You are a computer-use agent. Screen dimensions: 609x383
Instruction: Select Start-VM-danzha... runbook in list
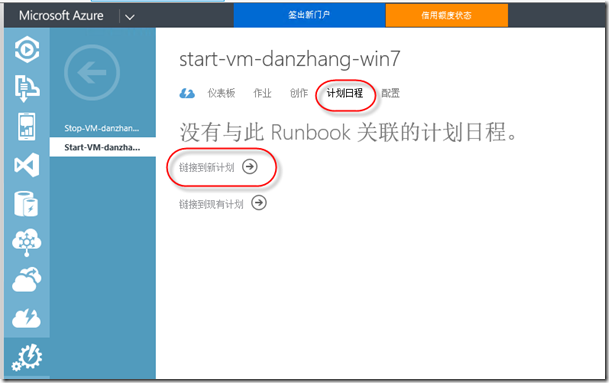103,147
